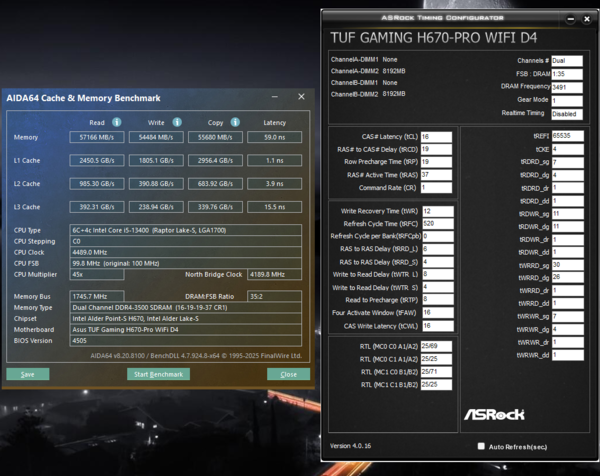Select the Command Rate (CR) field
The width and height of the screenshot is (600, 476).
437,187
